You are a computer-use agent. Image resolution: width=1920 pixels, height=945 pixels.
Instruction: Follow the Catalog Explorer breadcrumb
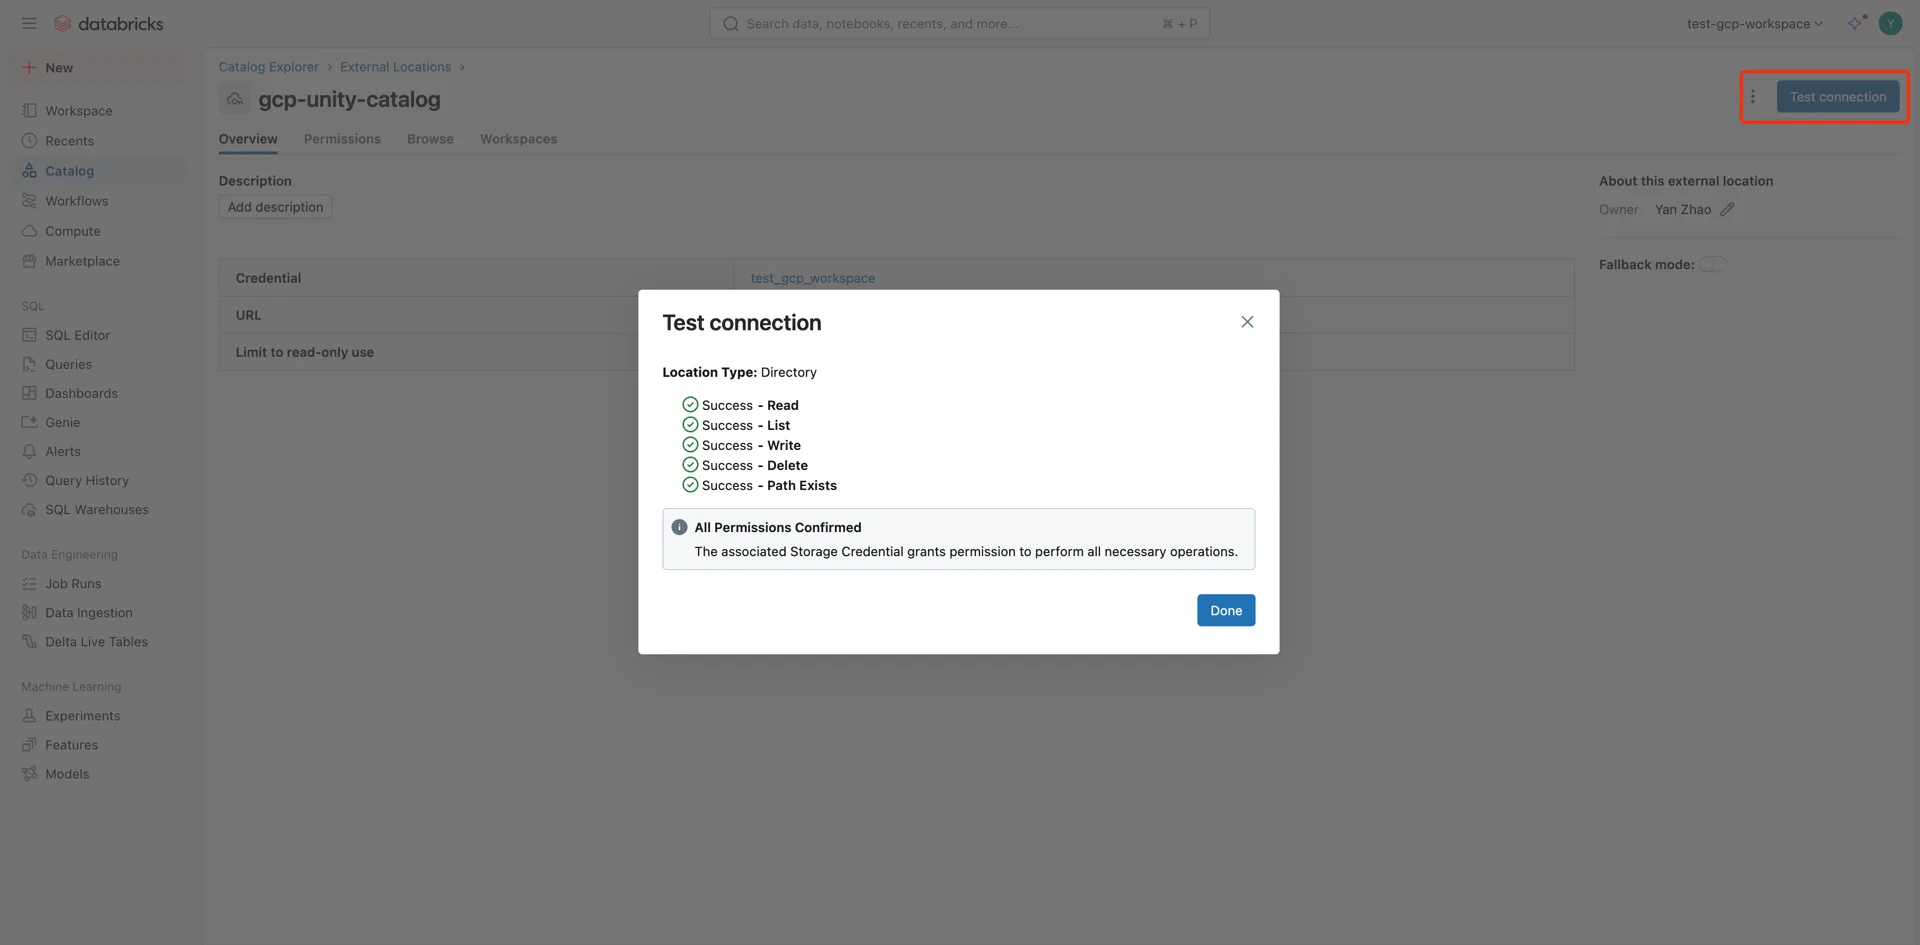[x=268, y=67]
